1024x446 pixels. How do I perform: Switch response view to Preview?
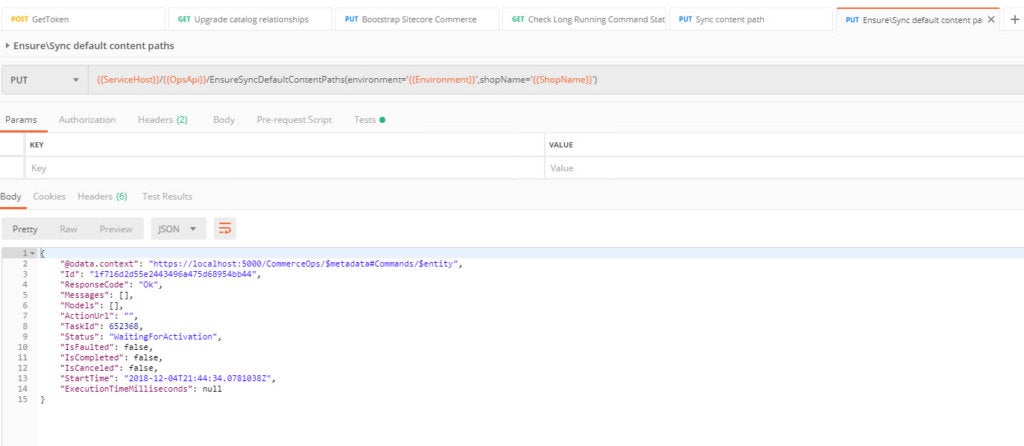(115, 229)
